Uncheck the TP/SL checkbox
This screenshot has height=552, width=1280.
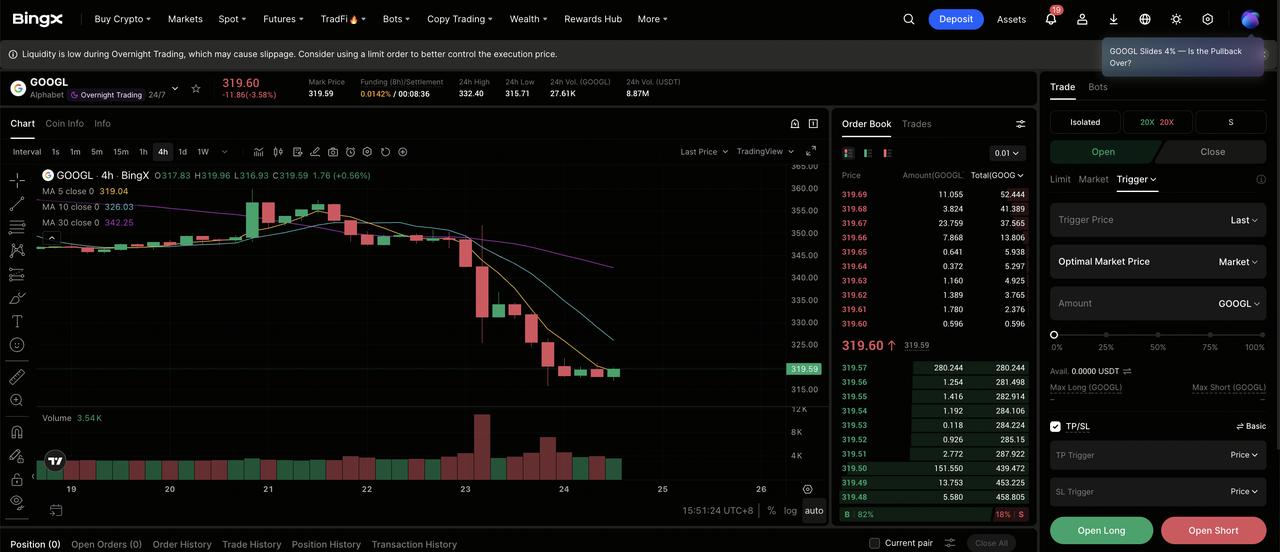[1055, 426]
